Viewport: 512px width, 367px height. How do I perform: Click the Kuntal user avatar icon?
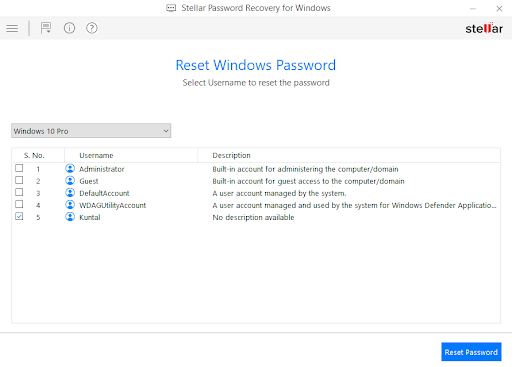pyautogui.click(x=70, y=217)
